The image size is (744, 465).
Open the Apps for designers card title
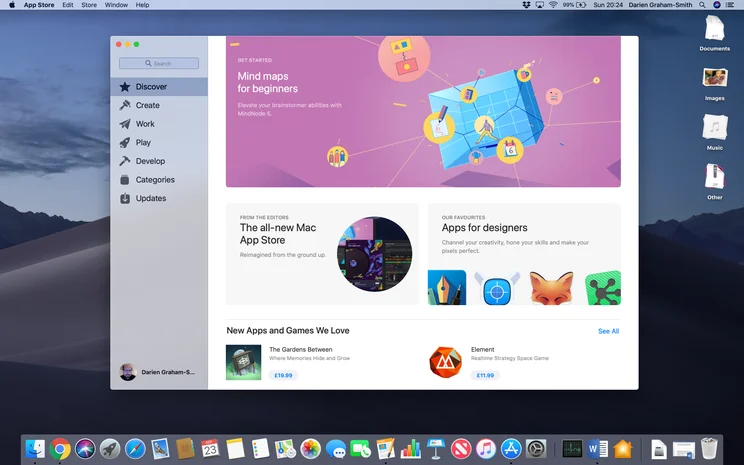pos(484,228)
